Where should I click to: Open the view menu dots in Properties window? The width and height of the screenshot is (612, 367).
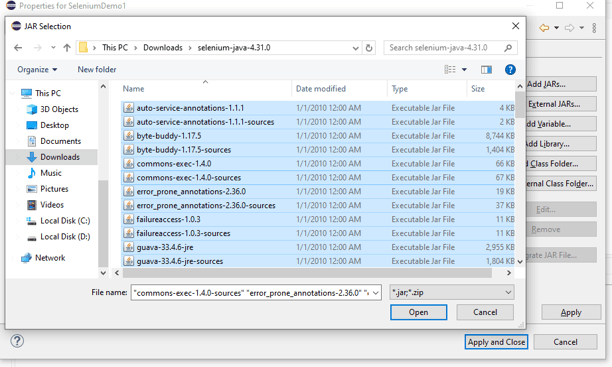pos(594,28)
